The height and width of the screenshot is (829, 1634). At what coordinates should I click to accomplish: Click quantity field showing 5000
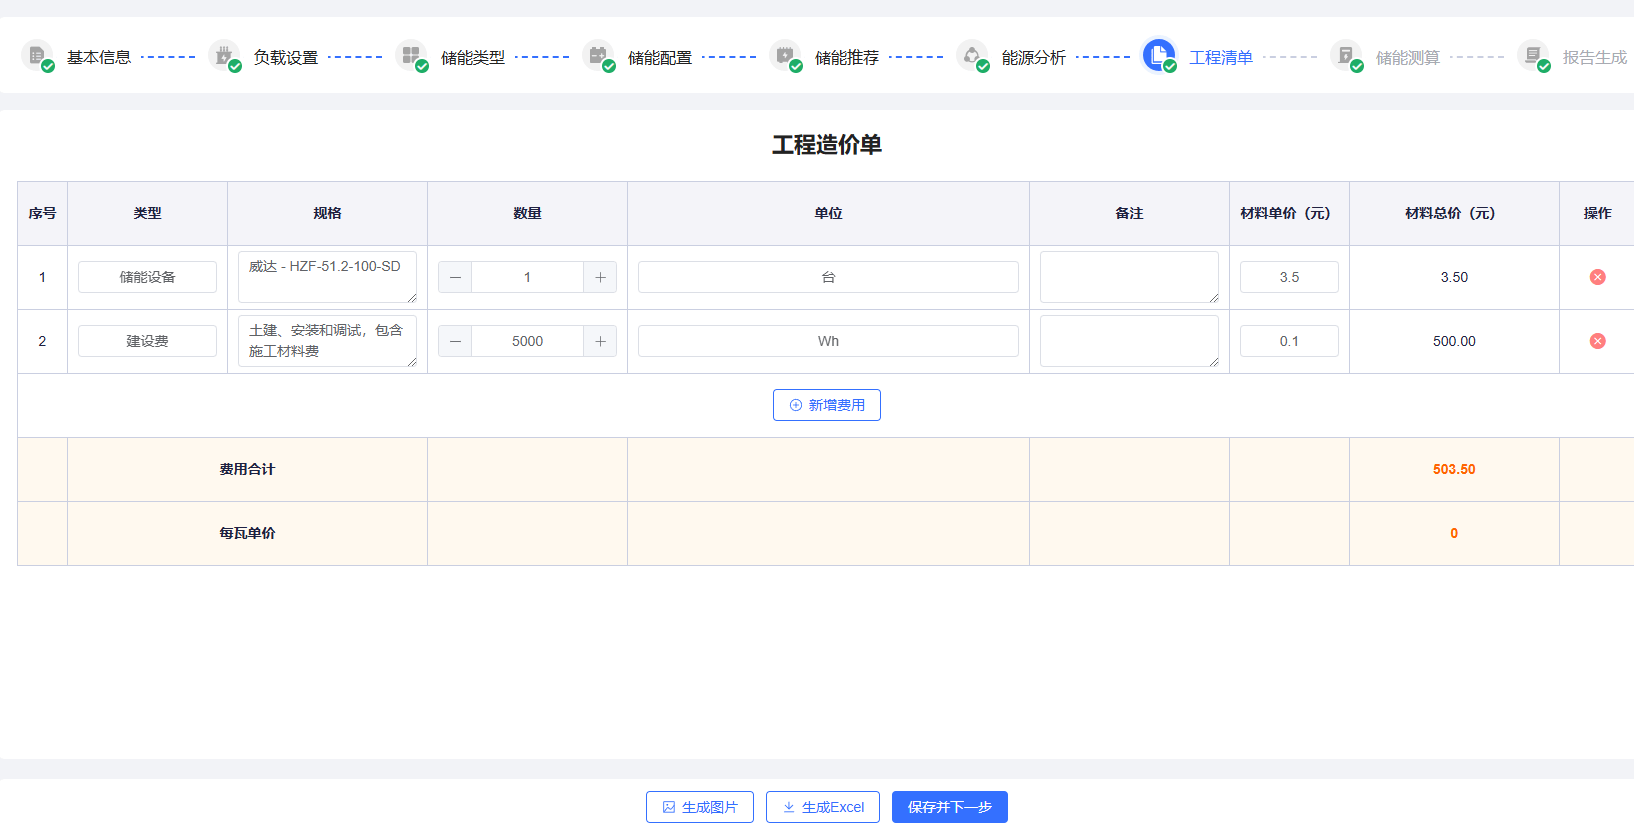coord(527,341)
